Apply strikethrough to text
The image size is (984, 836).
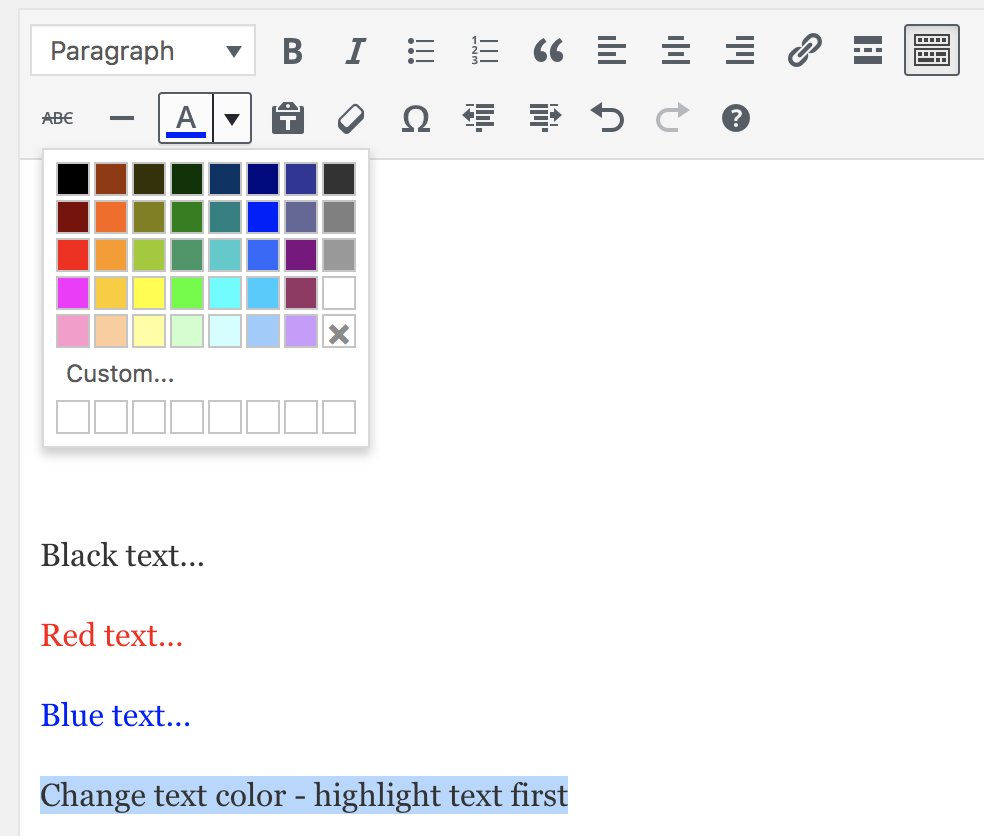[x=57, y=118]
